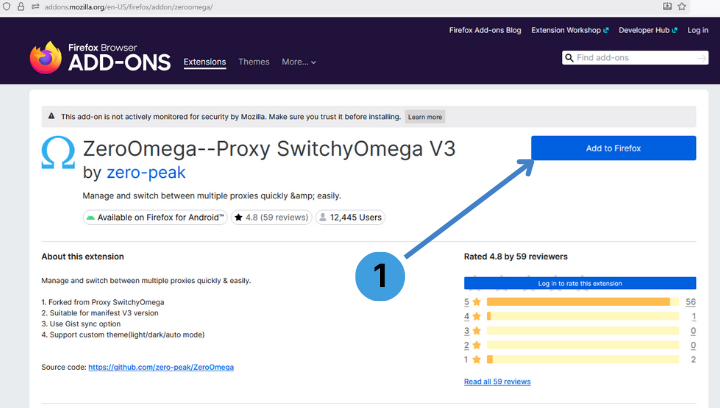Click the text Forked from Proxy SwitchyOmega
720x408 pixels.
(x=106, y=302)
